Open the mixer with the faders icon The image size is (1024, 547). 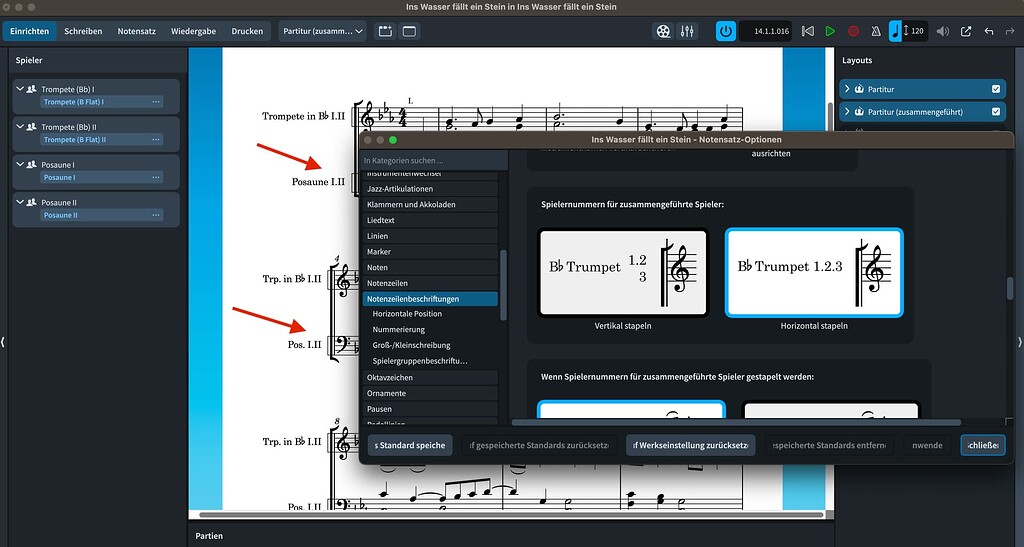point(687,31)
